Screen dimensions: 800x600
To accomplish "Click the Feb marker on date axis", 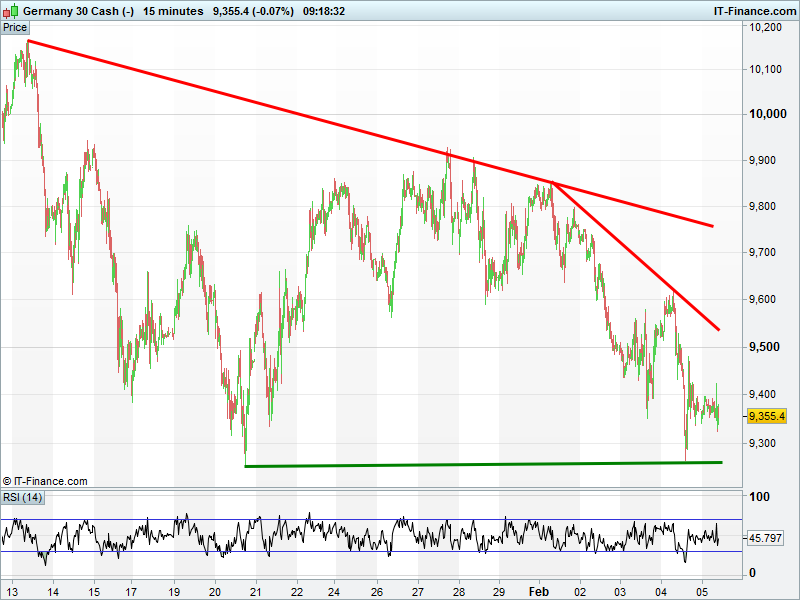I will pyautogui.click(x=539, y=591).
